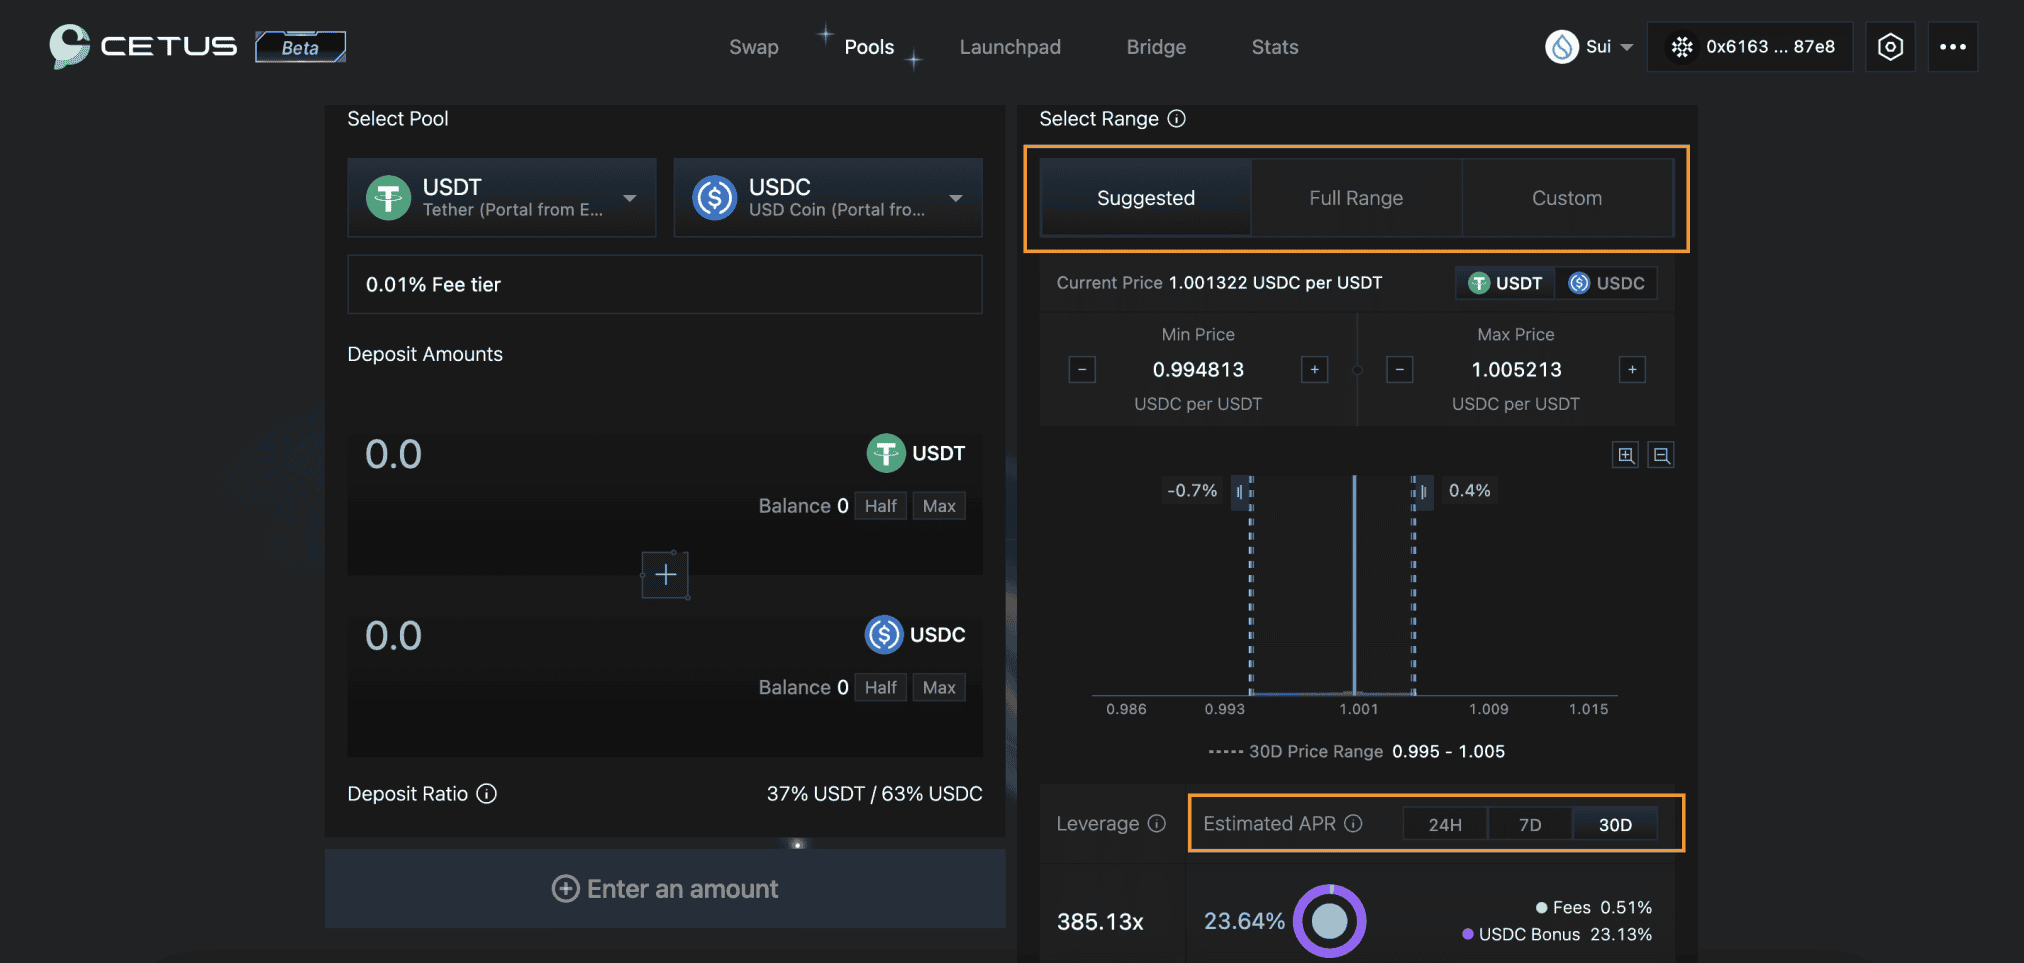Click the Sui droplet network icon
Image resolution: width=2024 pixels, height=963 pixels.
[x=1561, y=47]
